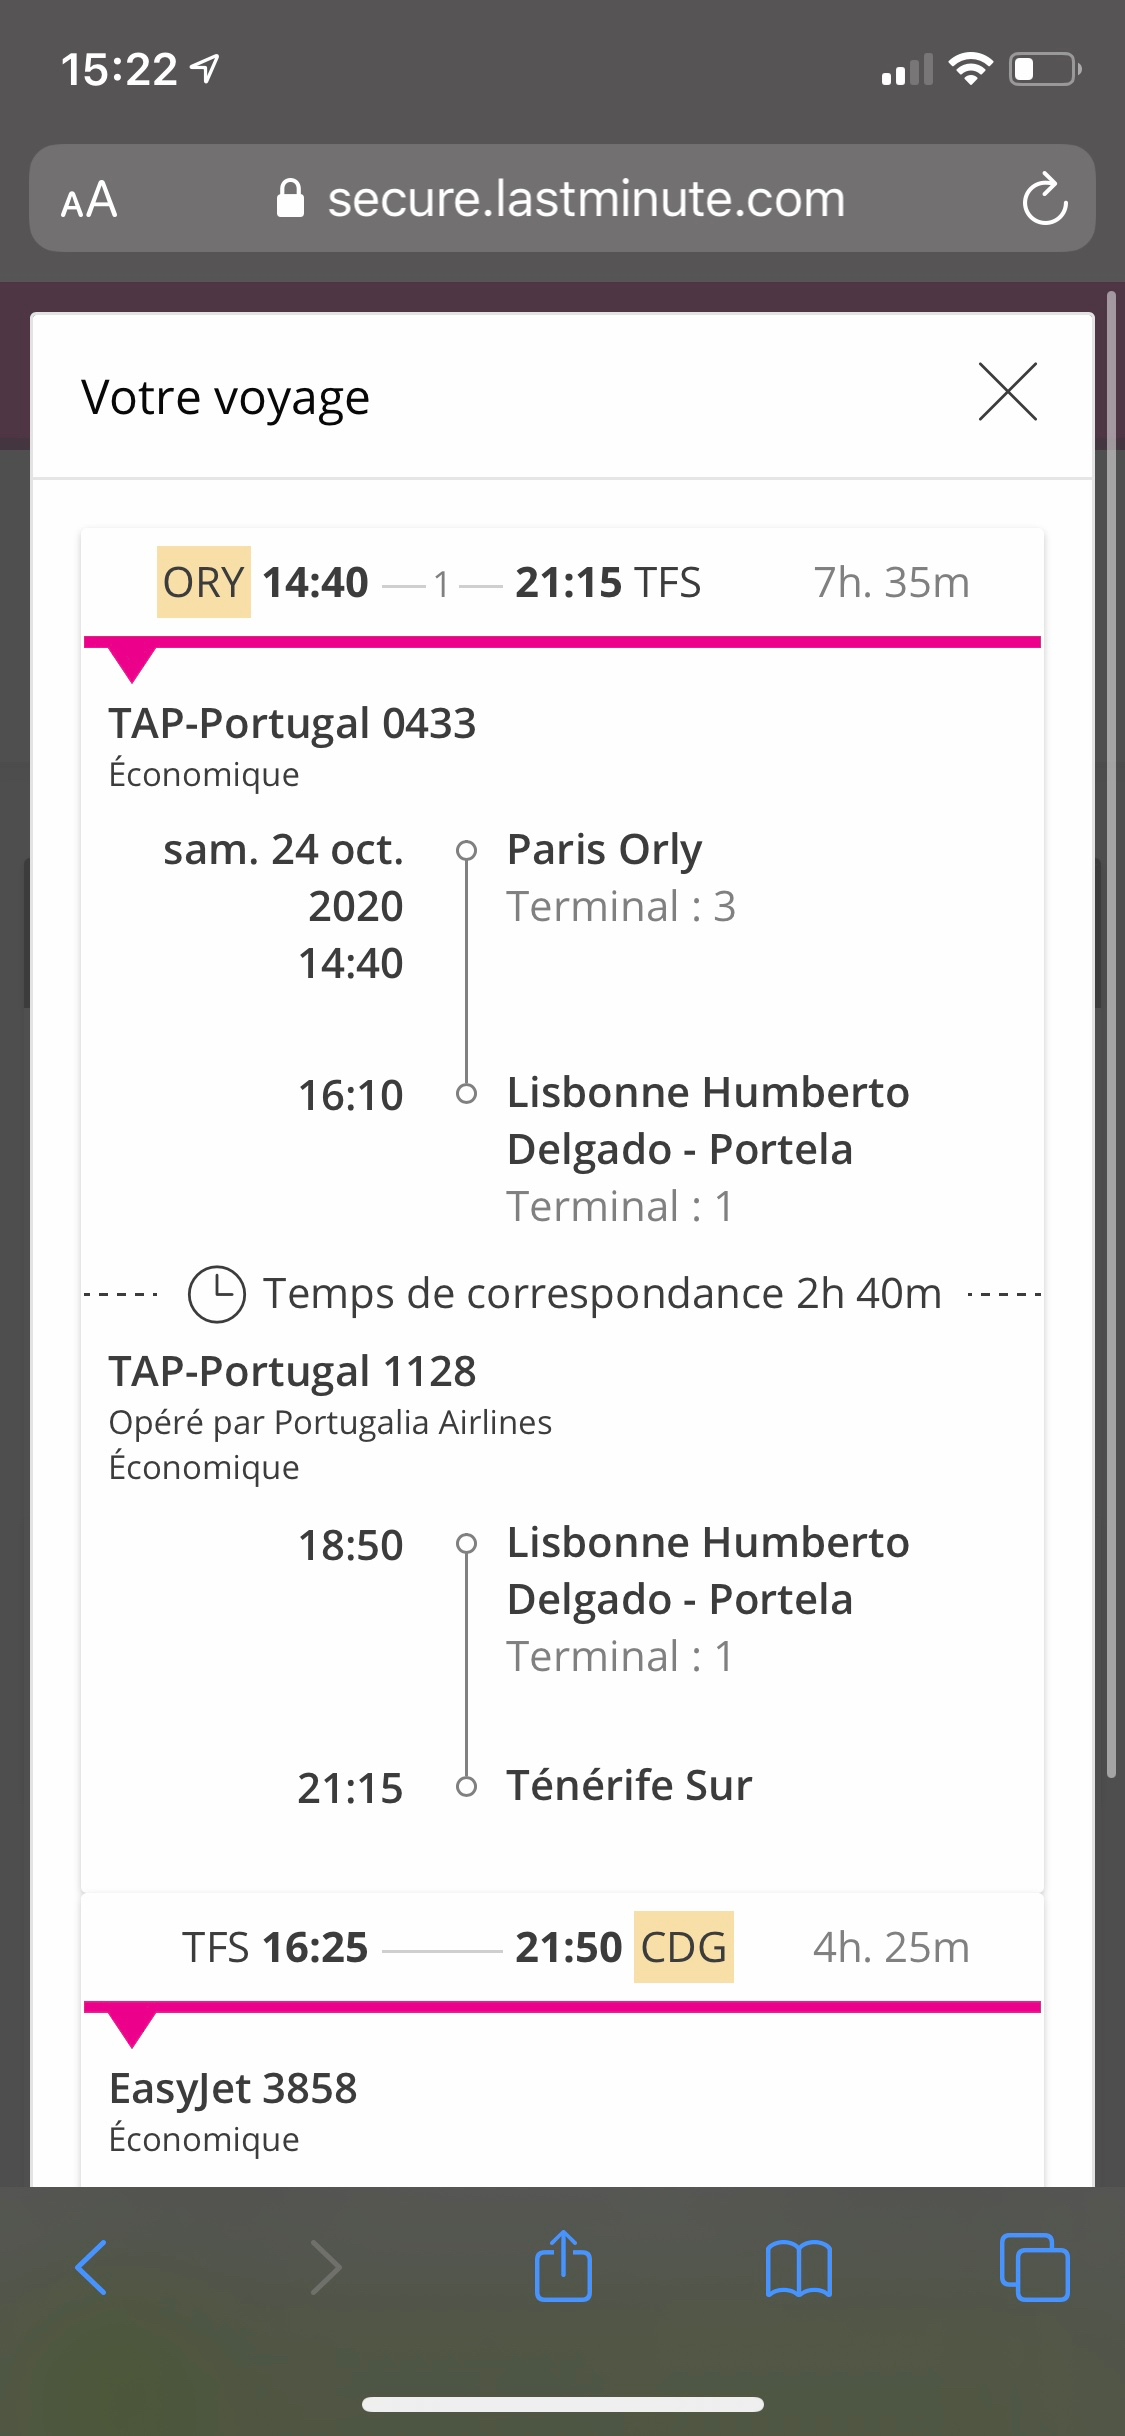This screenshot has width=1125, height=2436.
Task: Tap the EasyJet 3858 flight title
Action: 233,2088
